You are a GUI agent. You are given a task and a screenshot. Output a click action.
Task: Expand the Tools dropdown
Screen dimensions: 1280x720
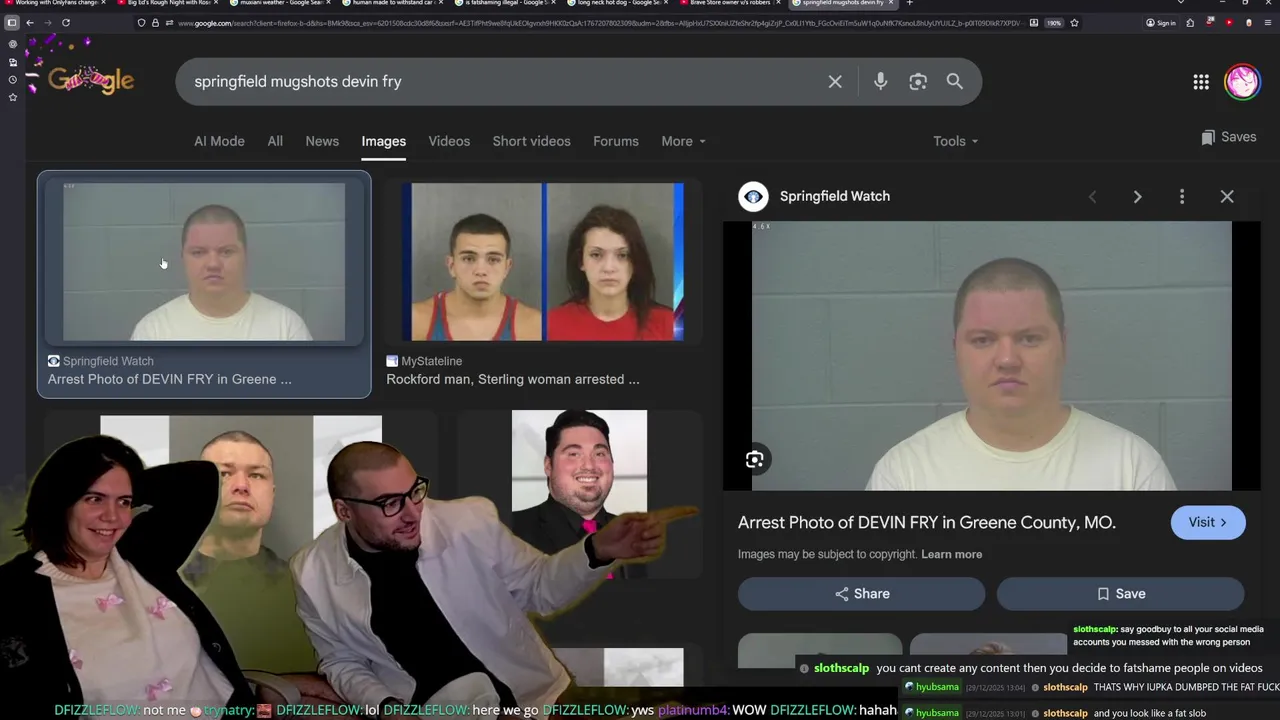point(955,141)
